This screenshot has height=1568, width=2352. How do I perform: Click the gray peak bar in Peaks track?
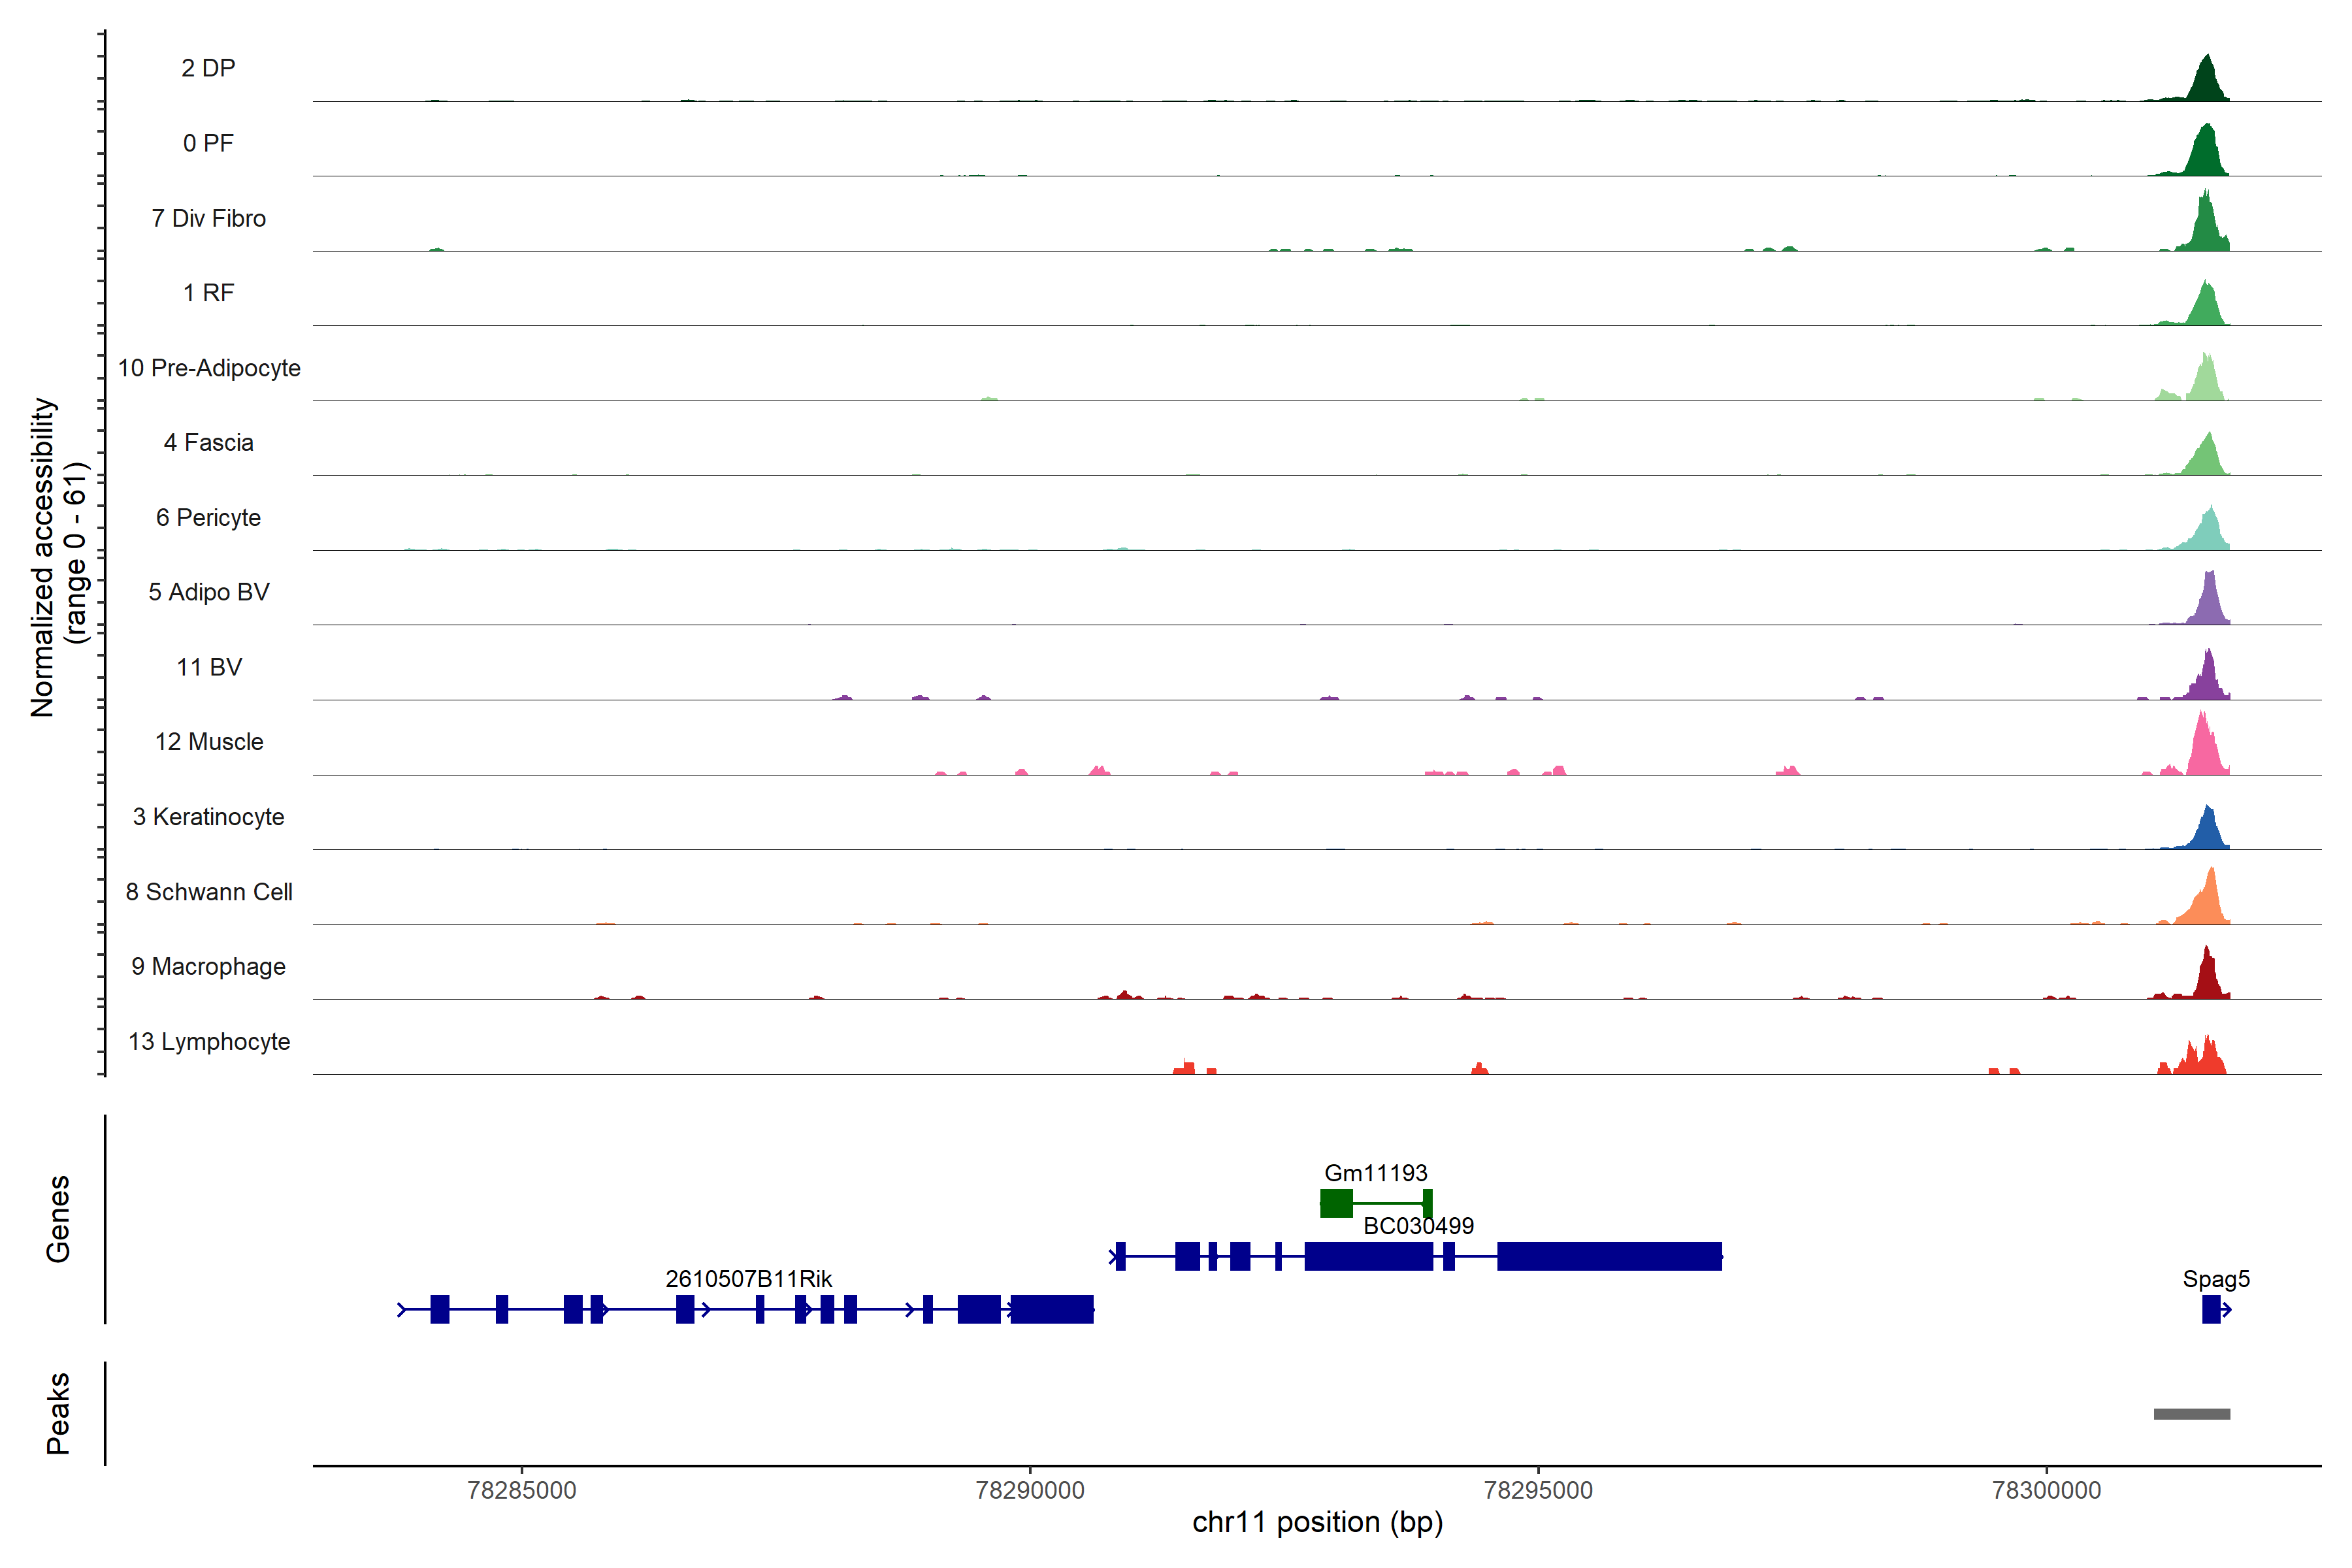pos(2191,1413)
